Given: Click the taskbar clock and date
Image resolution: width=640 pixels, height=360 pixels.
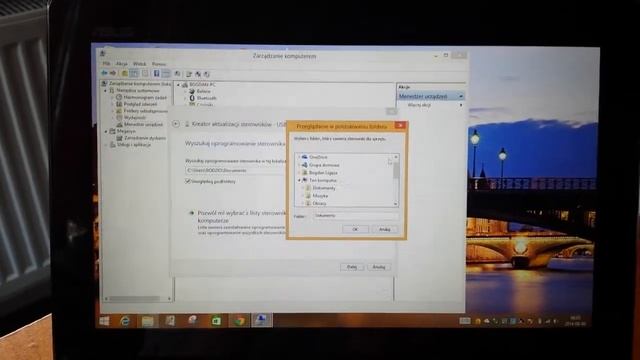Looking at the screenshot, I should coord(576,320).
